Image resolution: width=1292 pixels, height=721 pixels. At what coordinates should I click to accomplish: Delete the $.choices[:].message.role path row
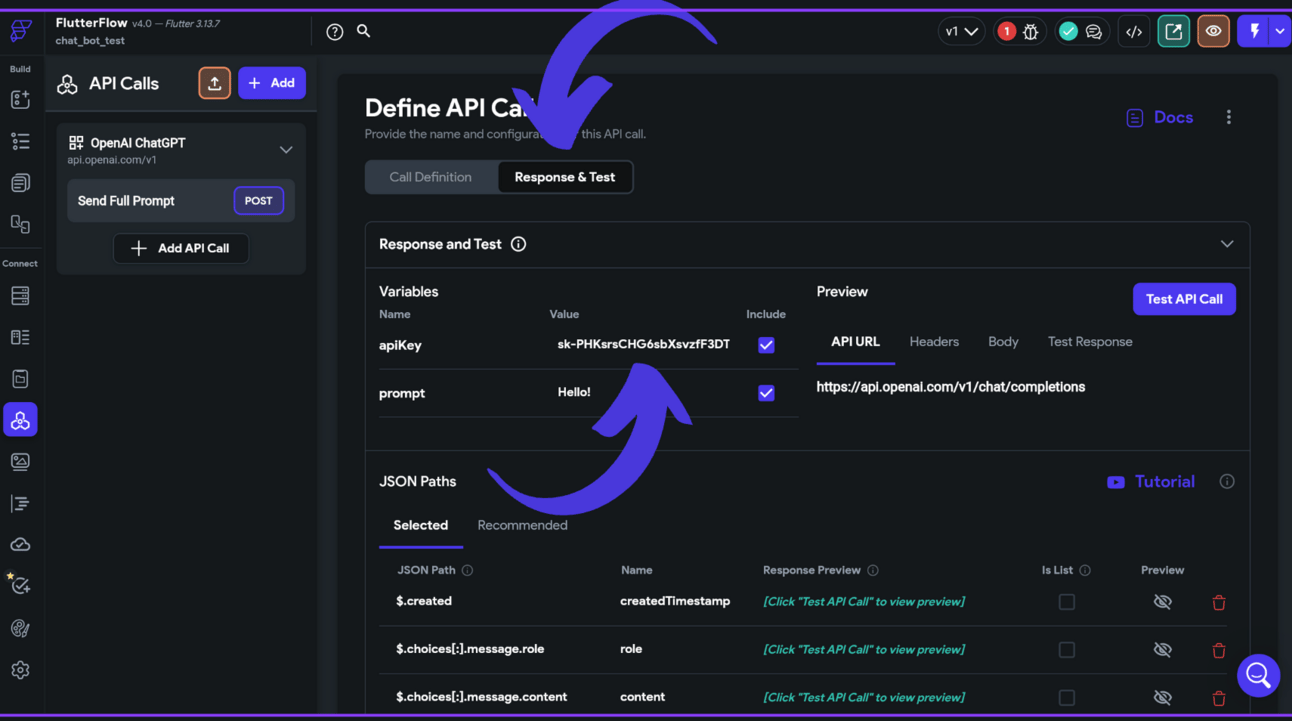1218,650
